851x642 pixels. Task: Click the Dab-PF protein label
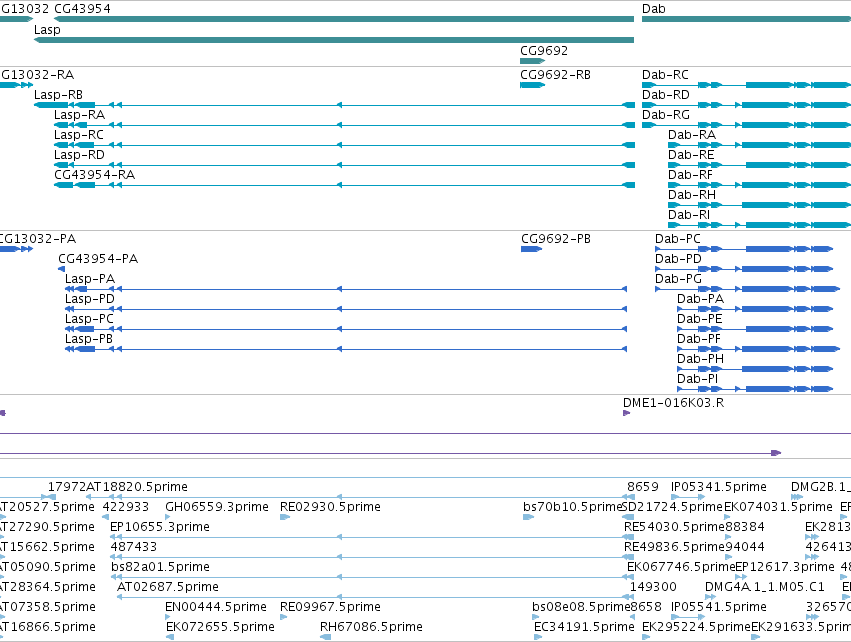click(x=699, y=339)
